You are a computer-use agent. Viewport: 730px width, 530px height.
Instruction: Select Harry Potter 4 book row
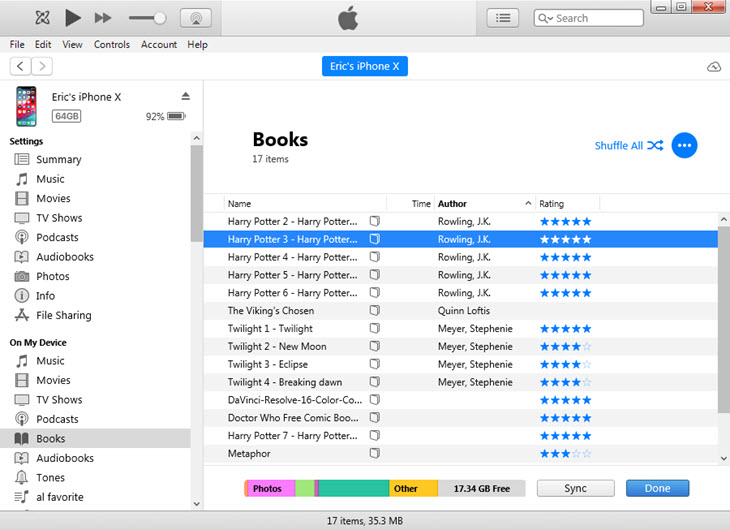coord(460,258)
